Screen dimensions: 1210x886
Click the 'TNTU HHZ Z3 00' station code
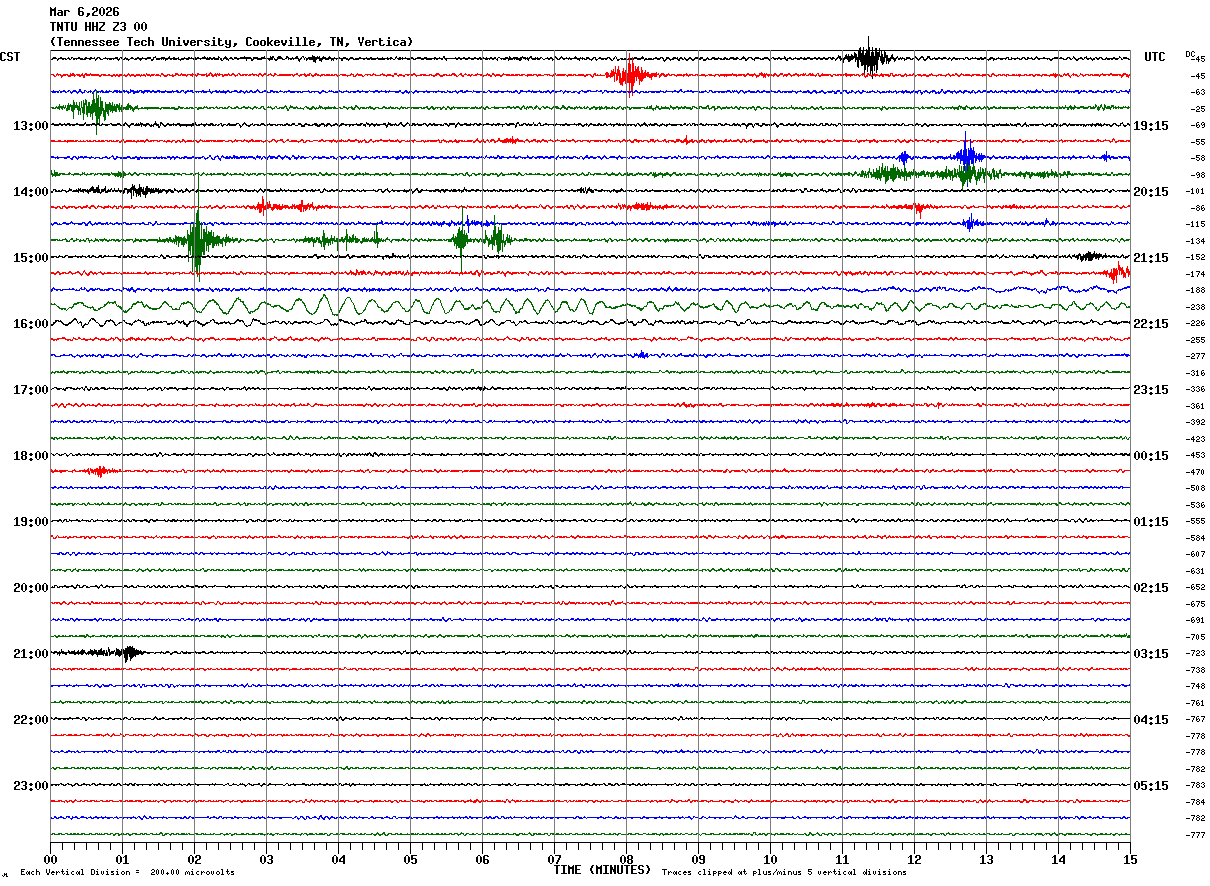pyautogui.click(x=98, y=27)
